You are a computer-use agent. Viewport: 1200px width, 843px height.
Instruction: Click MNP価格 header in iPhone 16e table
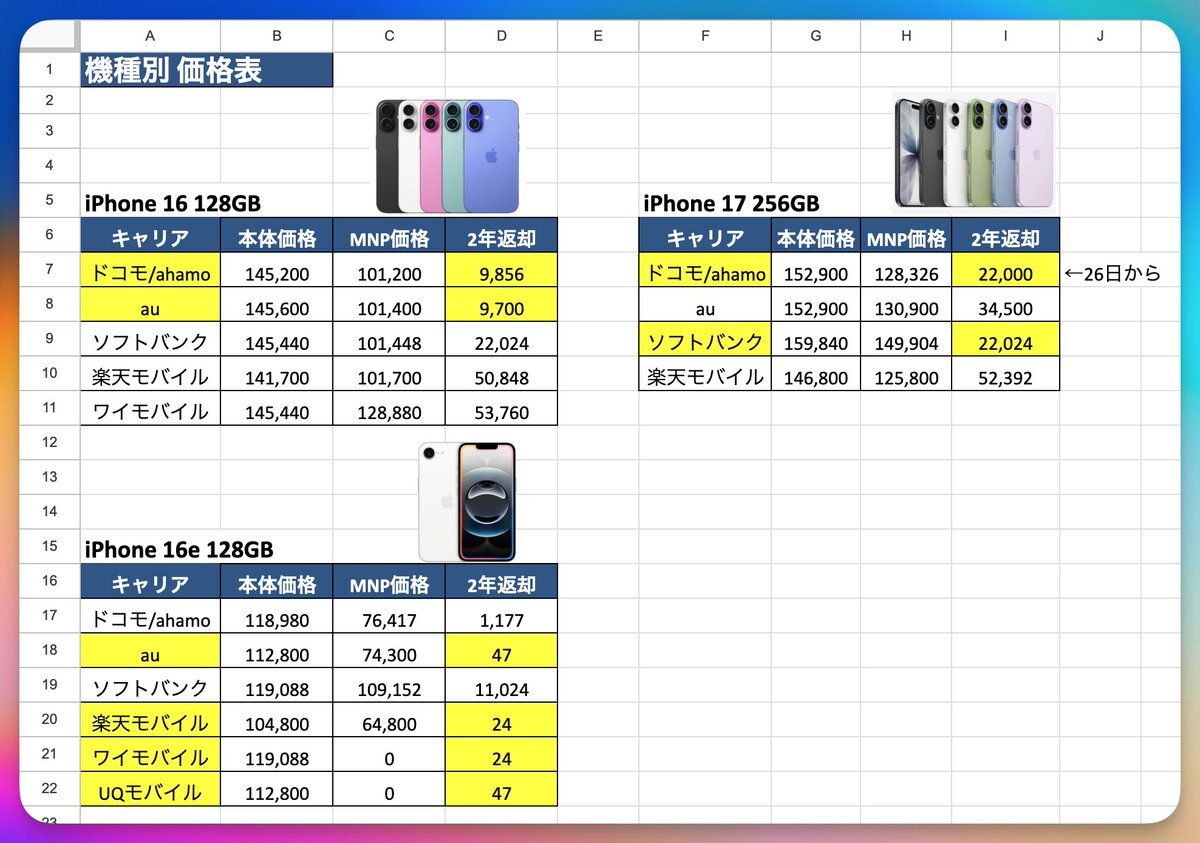point(389,582)
